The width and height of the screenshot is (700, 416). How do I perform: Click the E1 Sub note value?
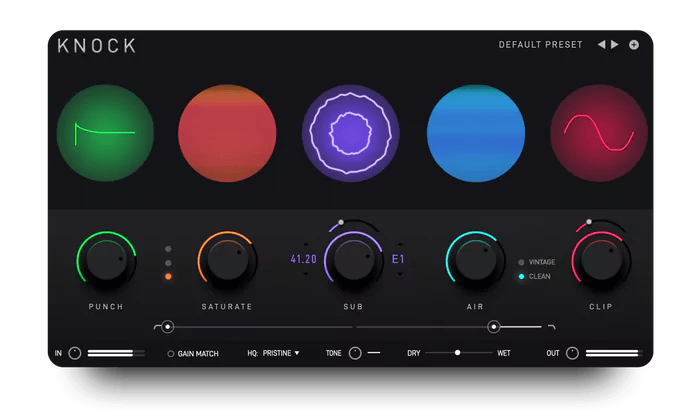398,259
